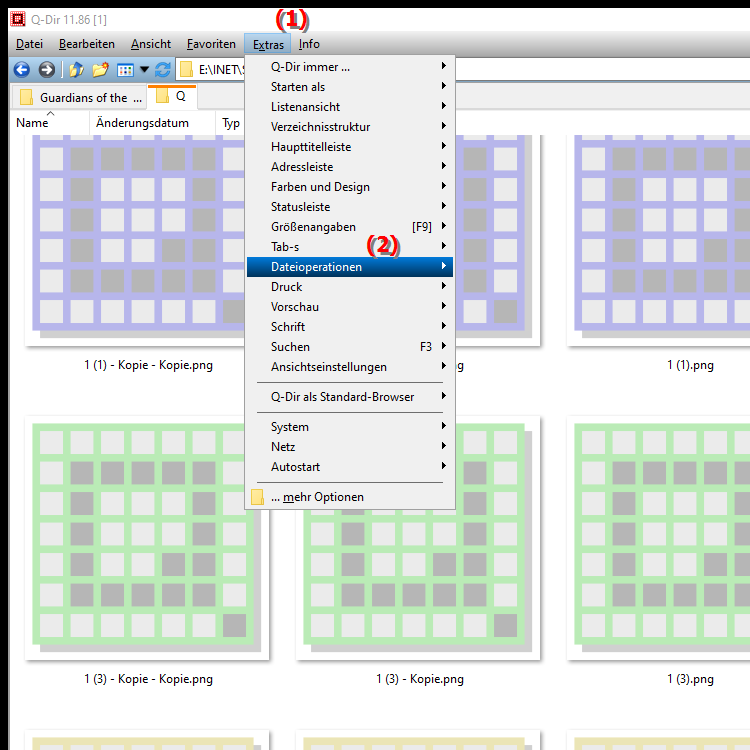
Task: Open the Datei menu
Action: click(29, 44)
